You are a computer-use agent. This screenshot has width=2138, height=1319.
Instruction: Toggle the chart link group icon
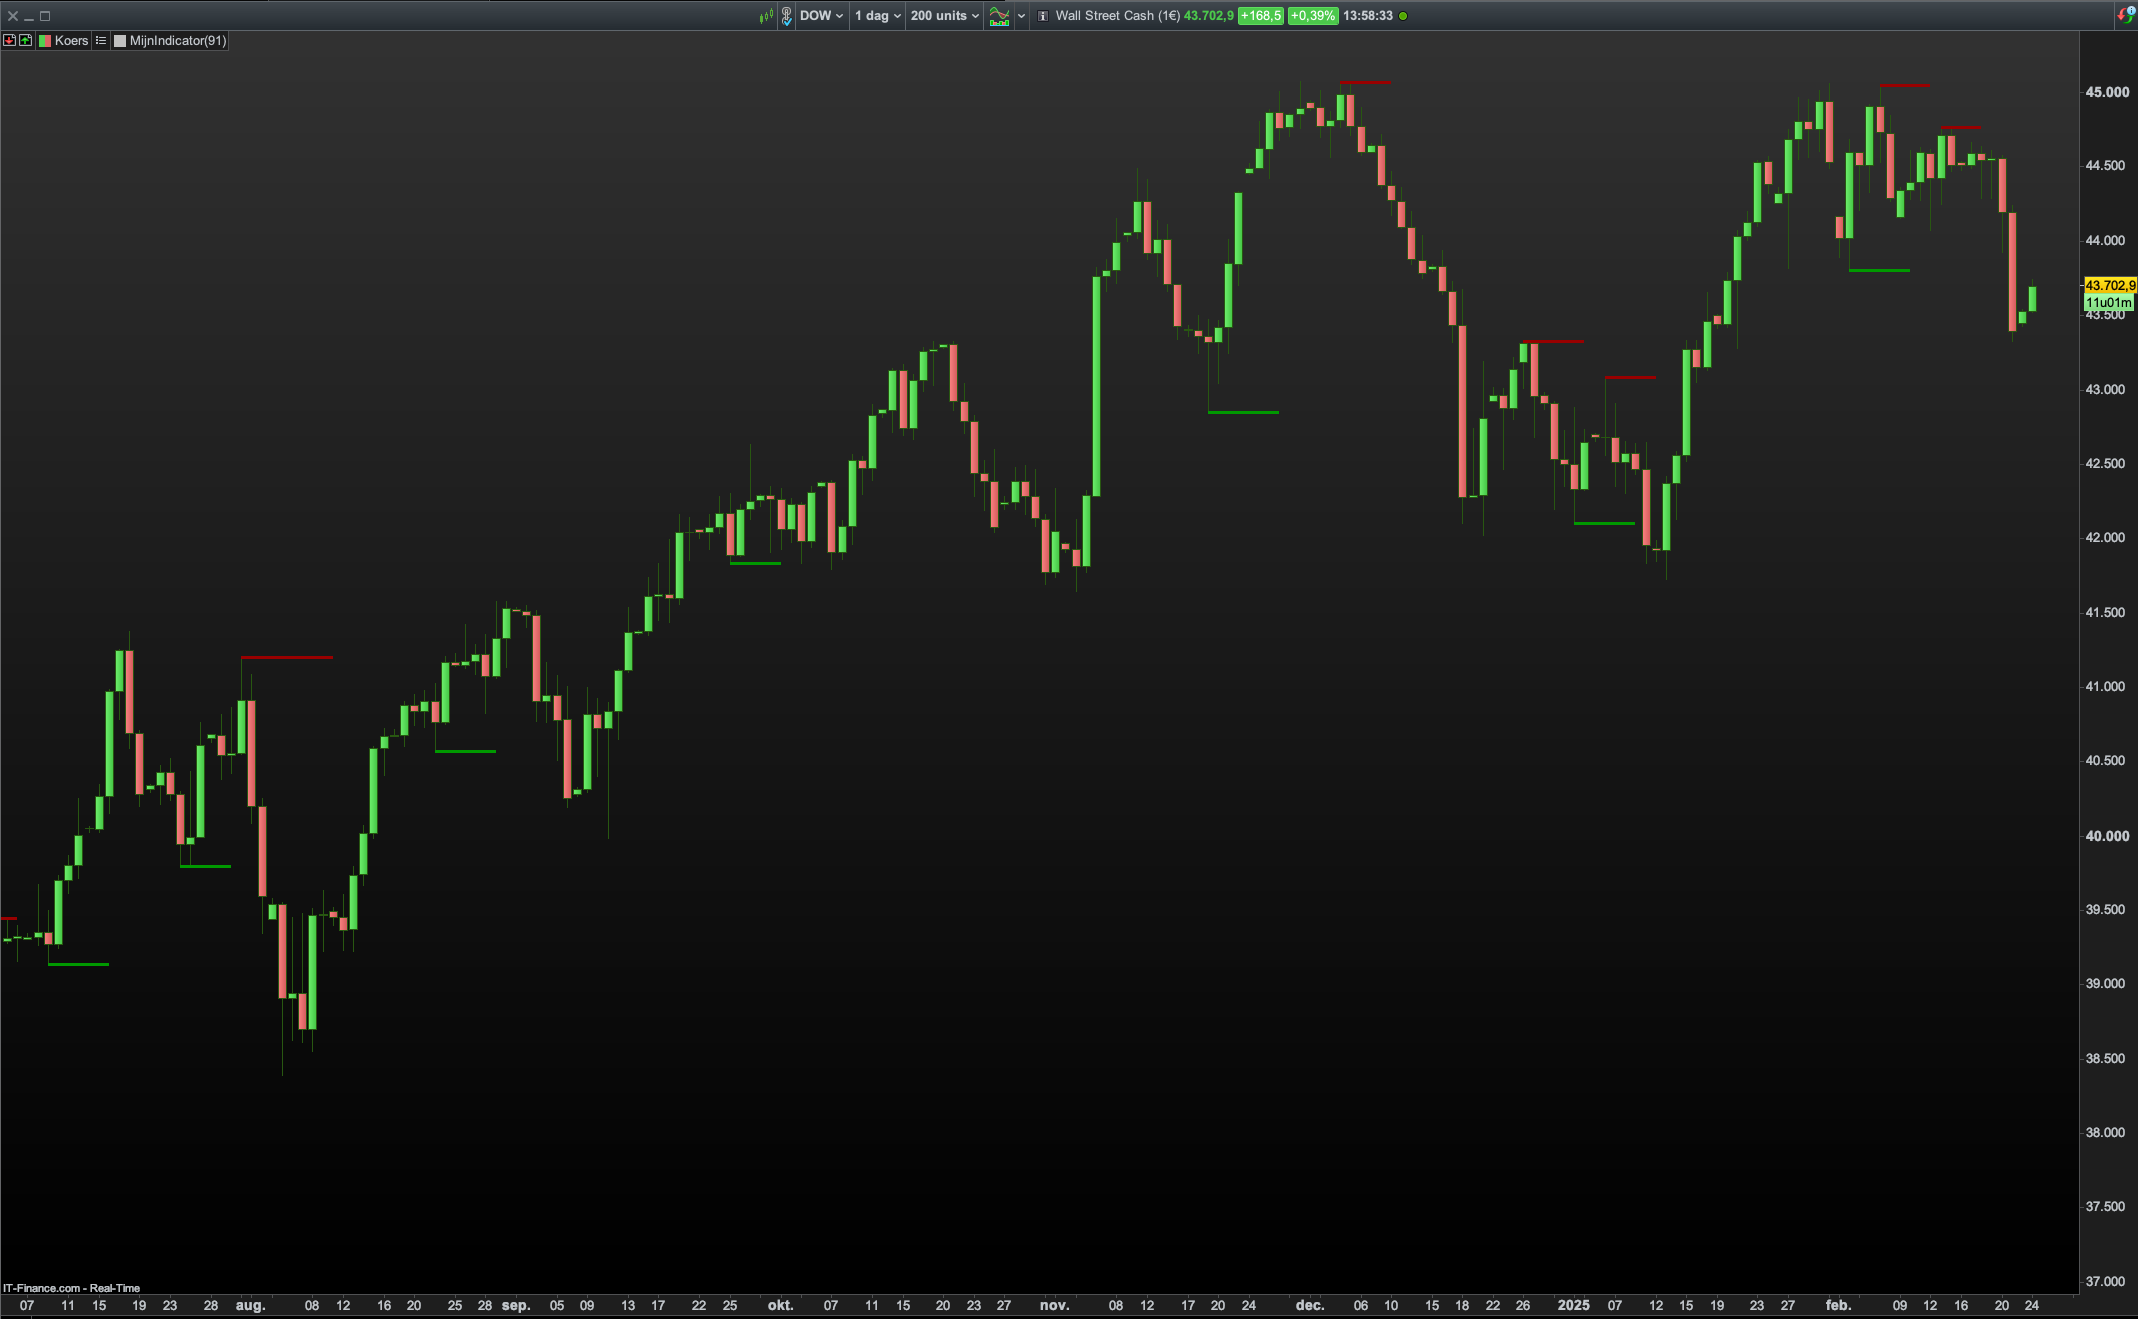point(787,16)
